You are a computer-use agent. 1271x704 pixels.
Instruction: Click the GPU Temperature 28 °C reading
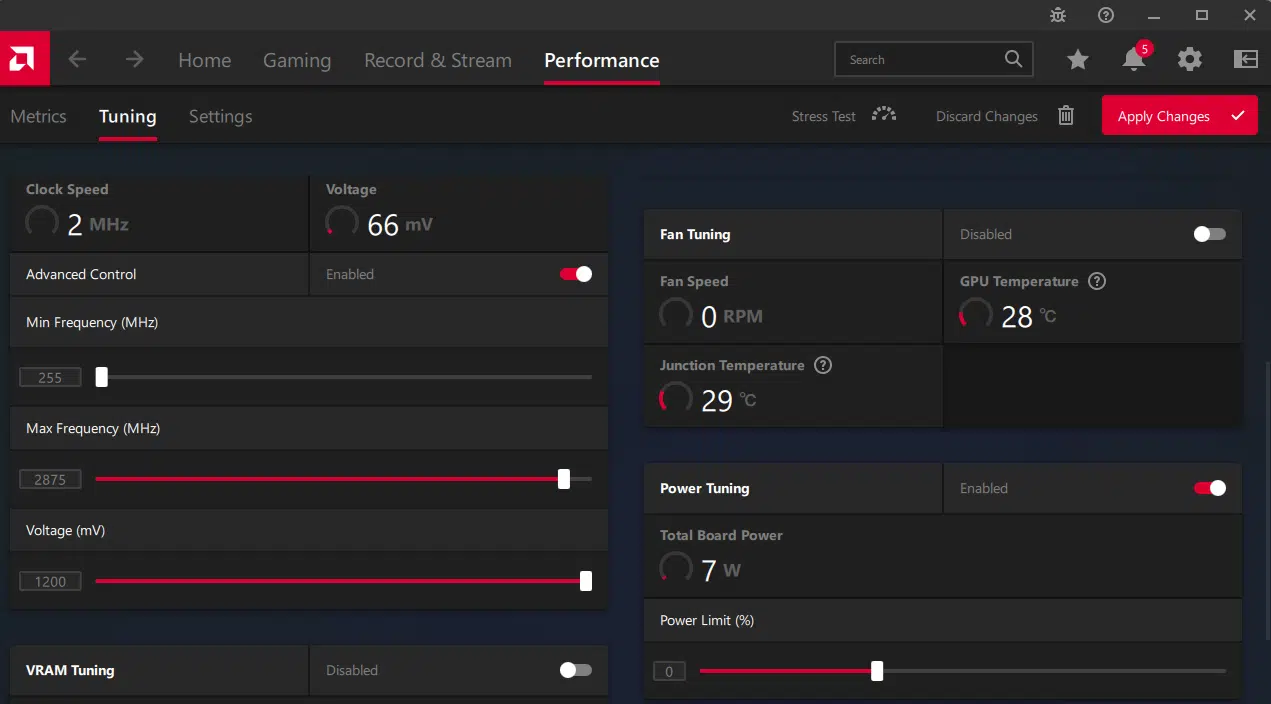[x=1028, y=317]
